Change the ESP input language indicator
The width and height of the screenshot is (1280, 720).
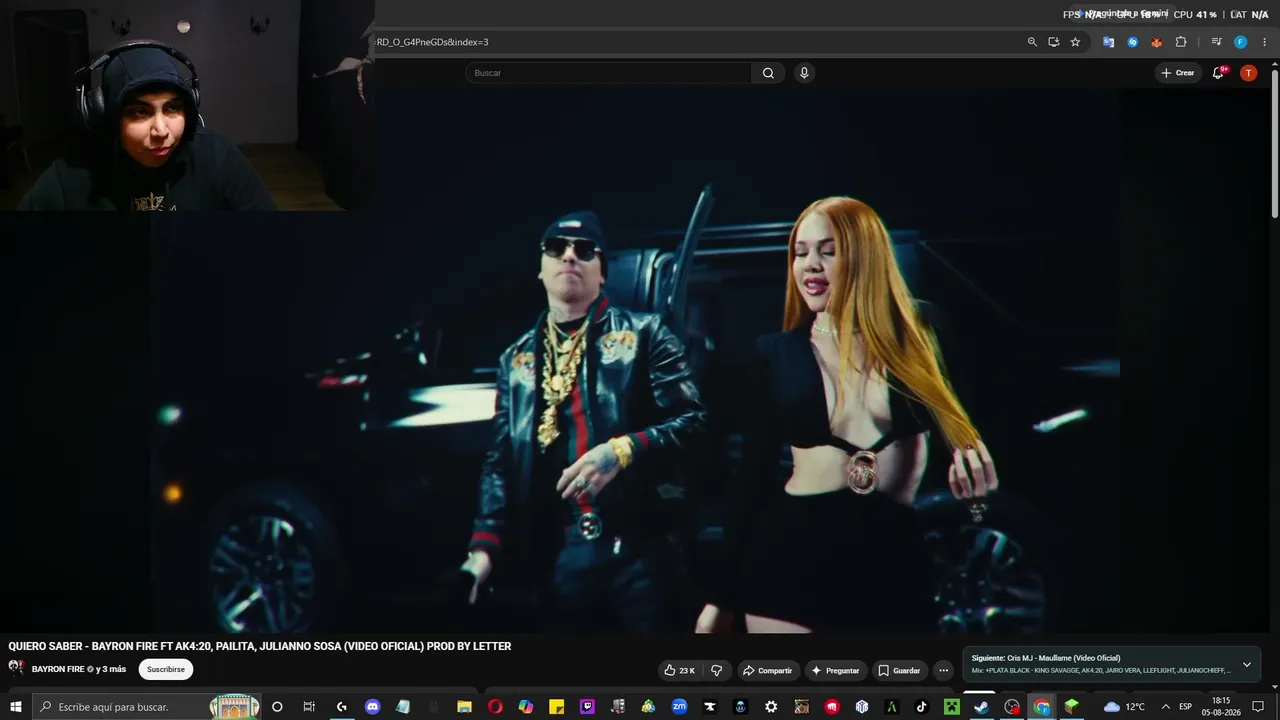[1186, 707]
